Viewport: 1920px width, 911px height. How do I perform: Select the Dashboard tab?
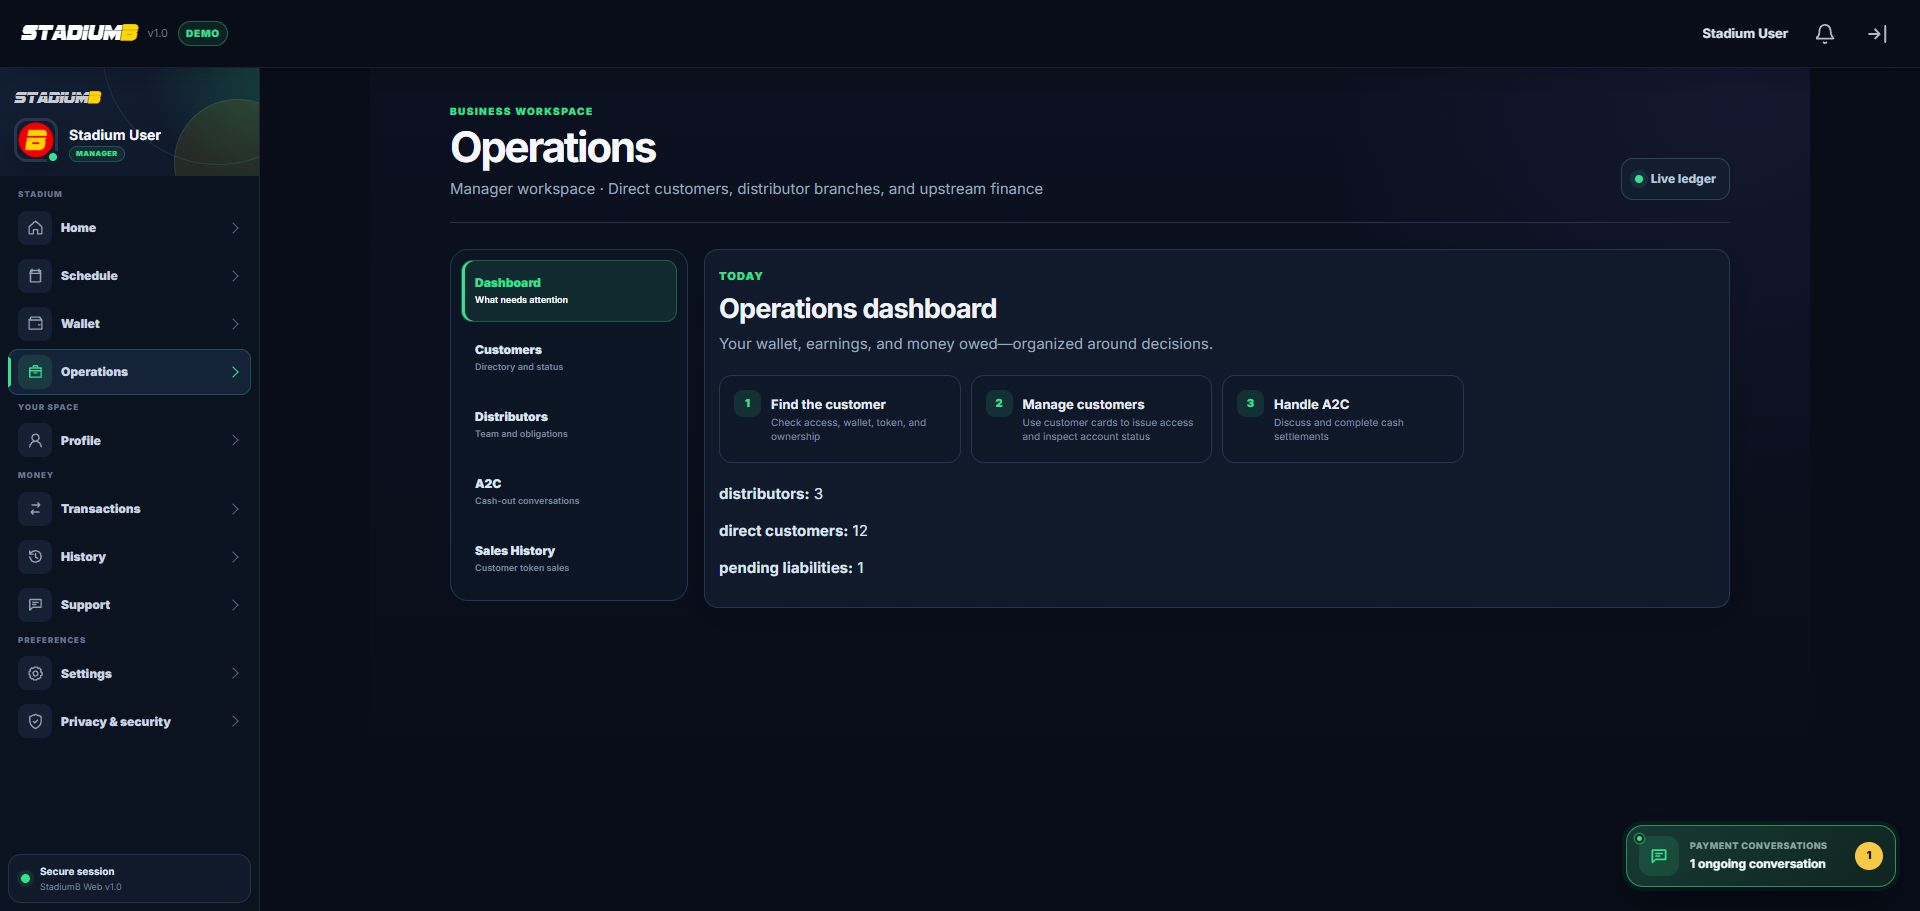tap(569, 291)
